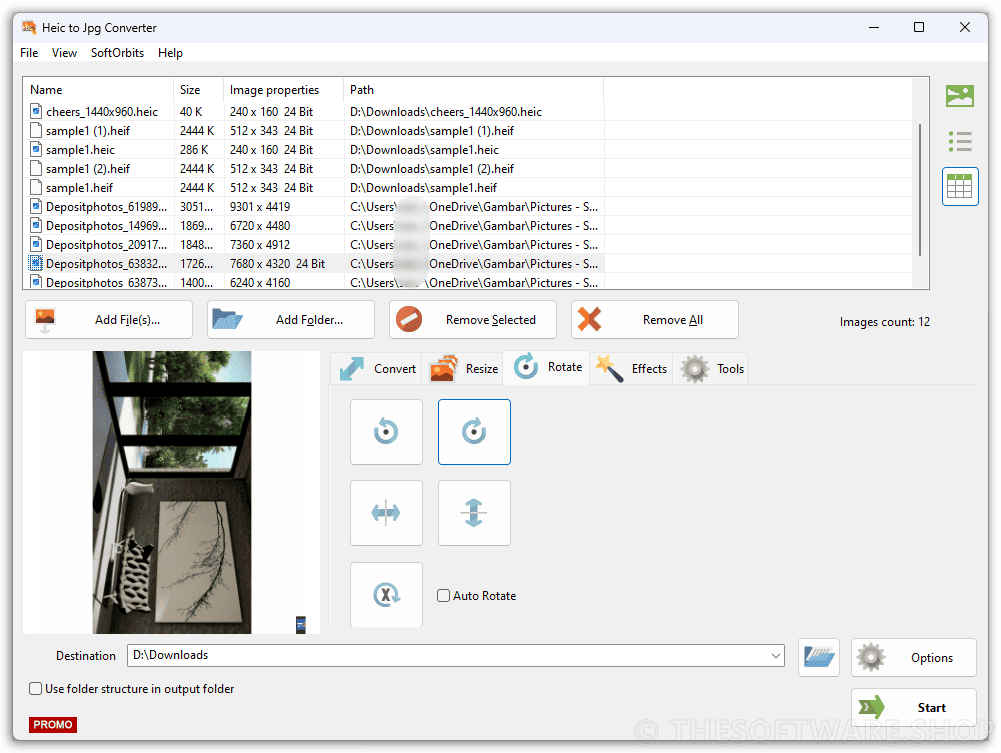Browse destination folder icon button
This screenshot has height=753, width=1001.
click(819, 657)
